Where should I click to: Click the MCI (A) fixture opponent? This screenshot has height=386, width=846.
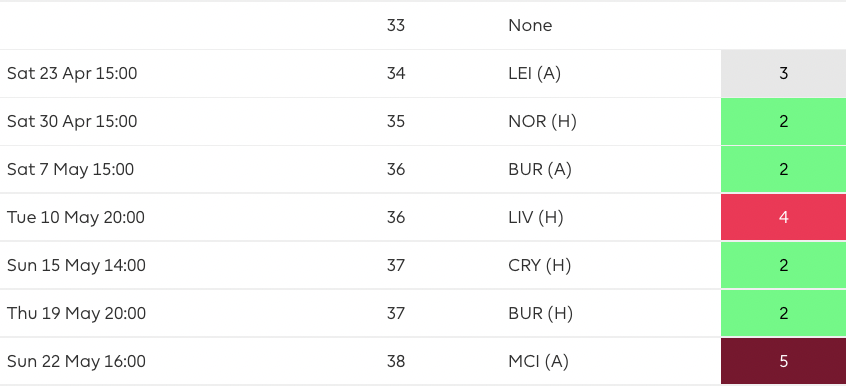click(538, 362)
